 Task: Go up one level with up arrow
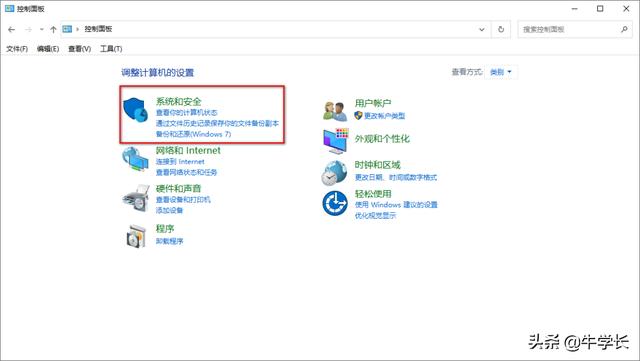tap(53, 29)
